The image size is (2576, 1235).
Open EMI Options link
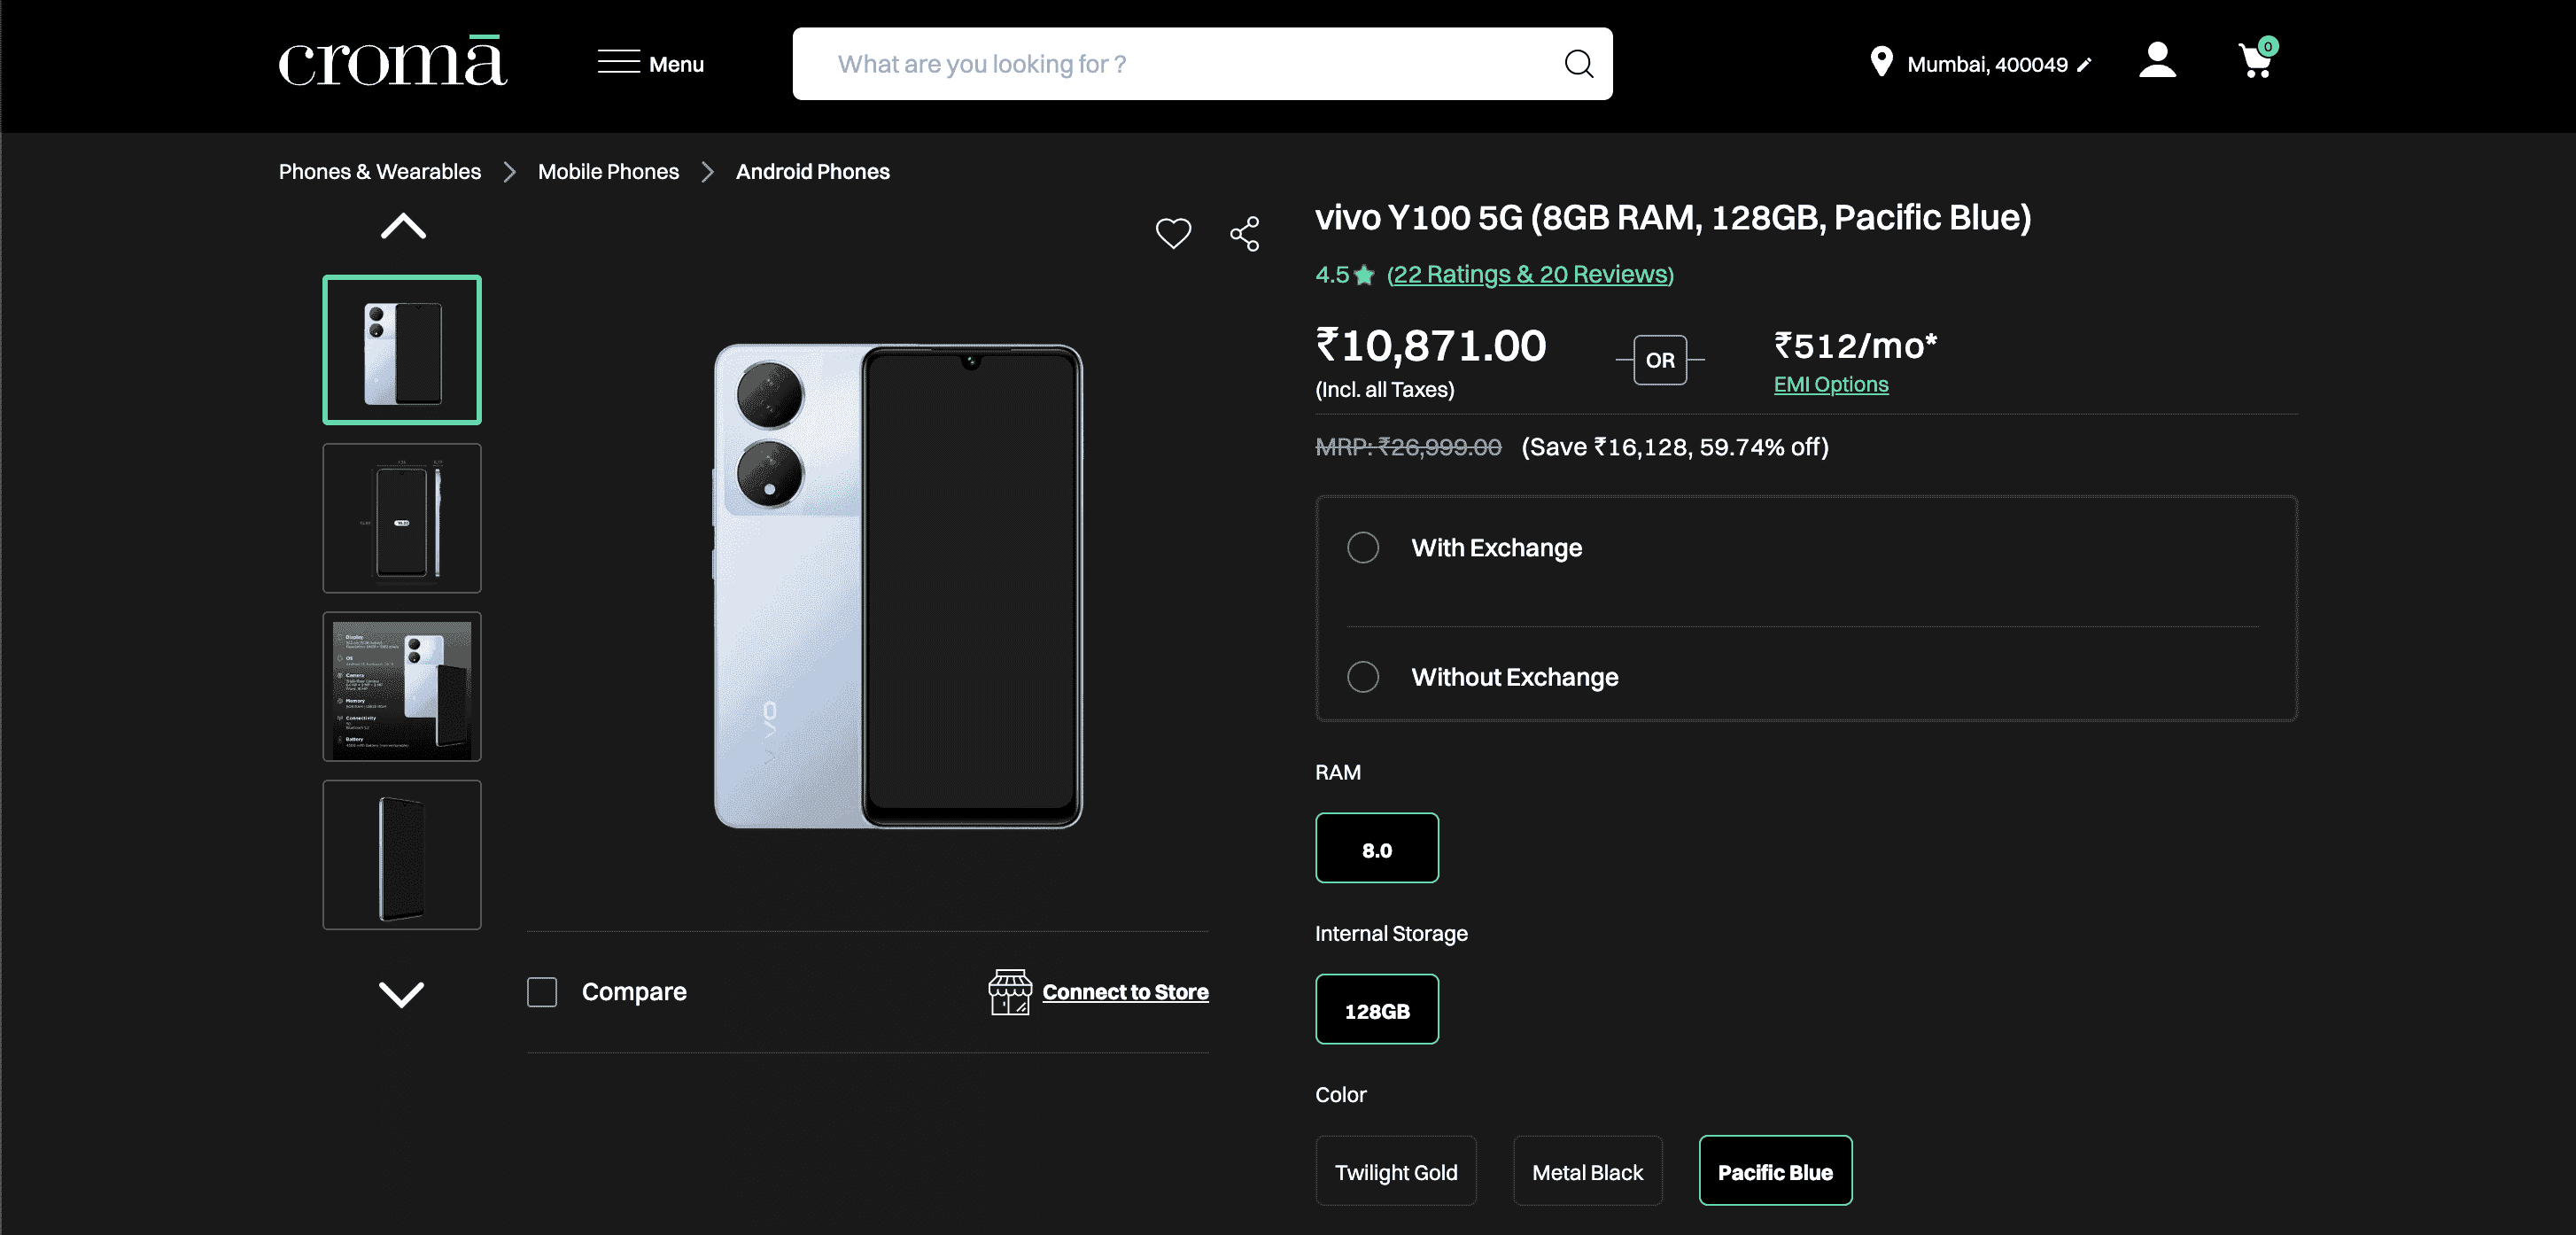coord(1830,385)
